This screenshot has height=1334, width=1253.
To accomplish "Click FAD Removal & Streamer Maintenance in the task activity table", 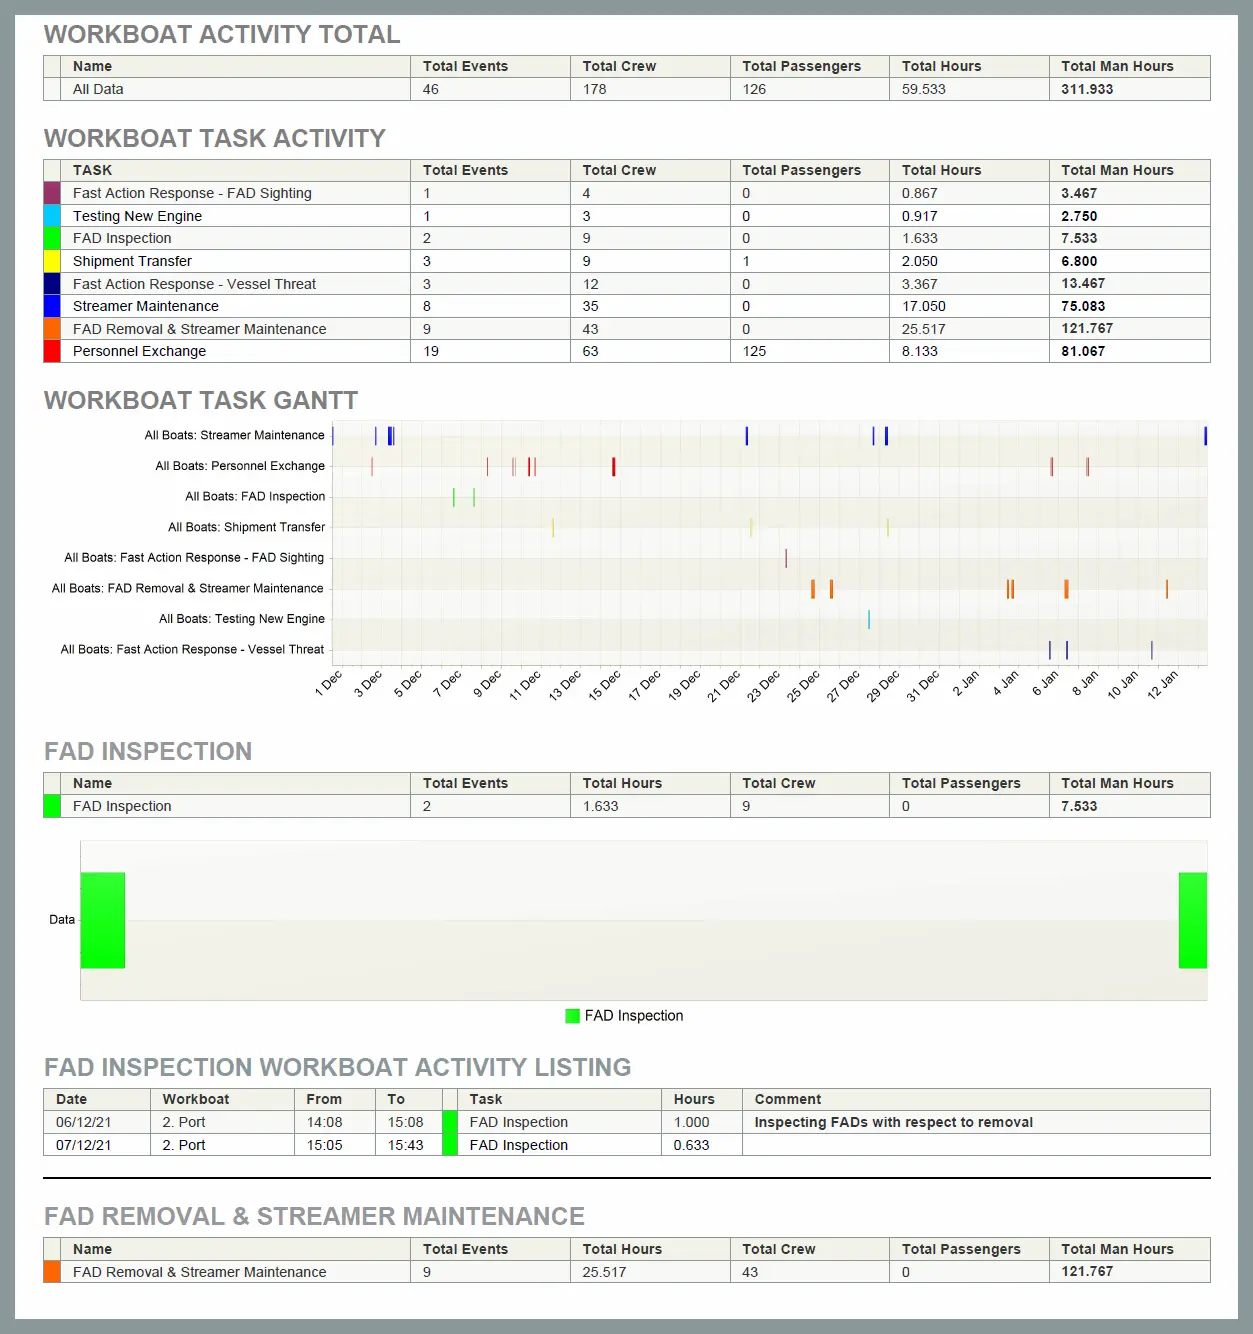I will [x=199, y=329].
